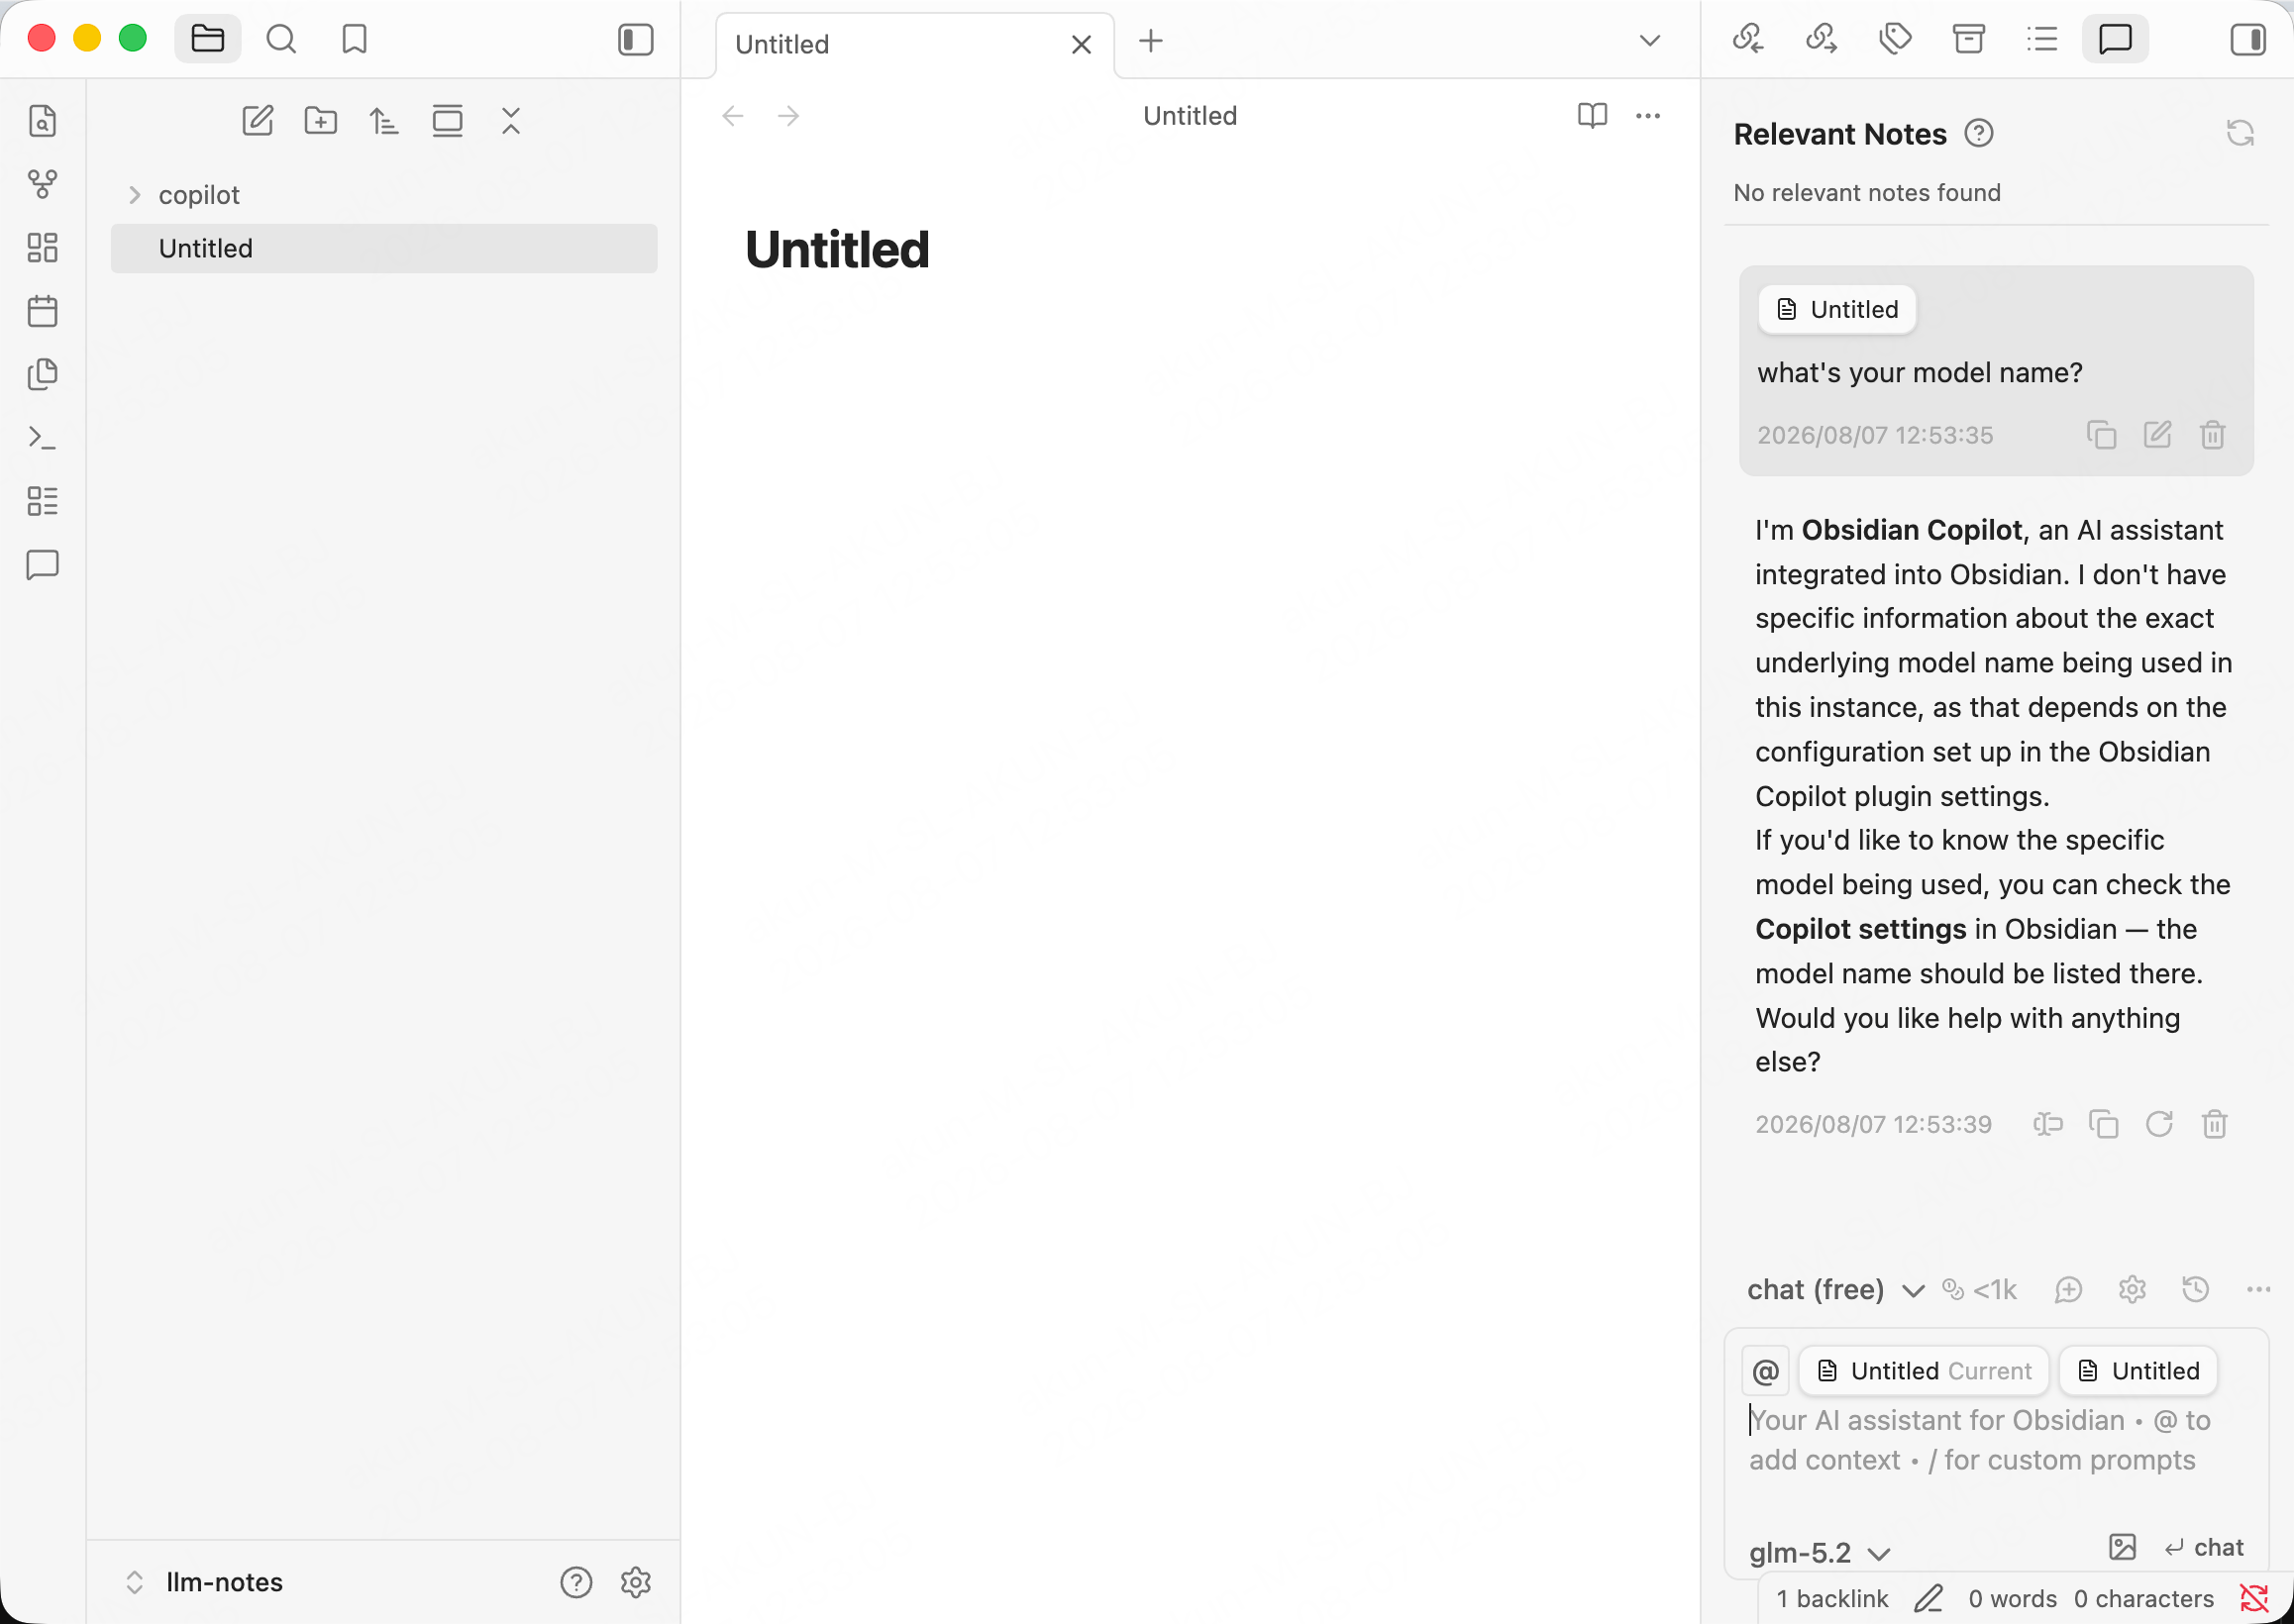2294x1624 pixels.
Task: Create a new folder
Action: (x=320, y=121)
